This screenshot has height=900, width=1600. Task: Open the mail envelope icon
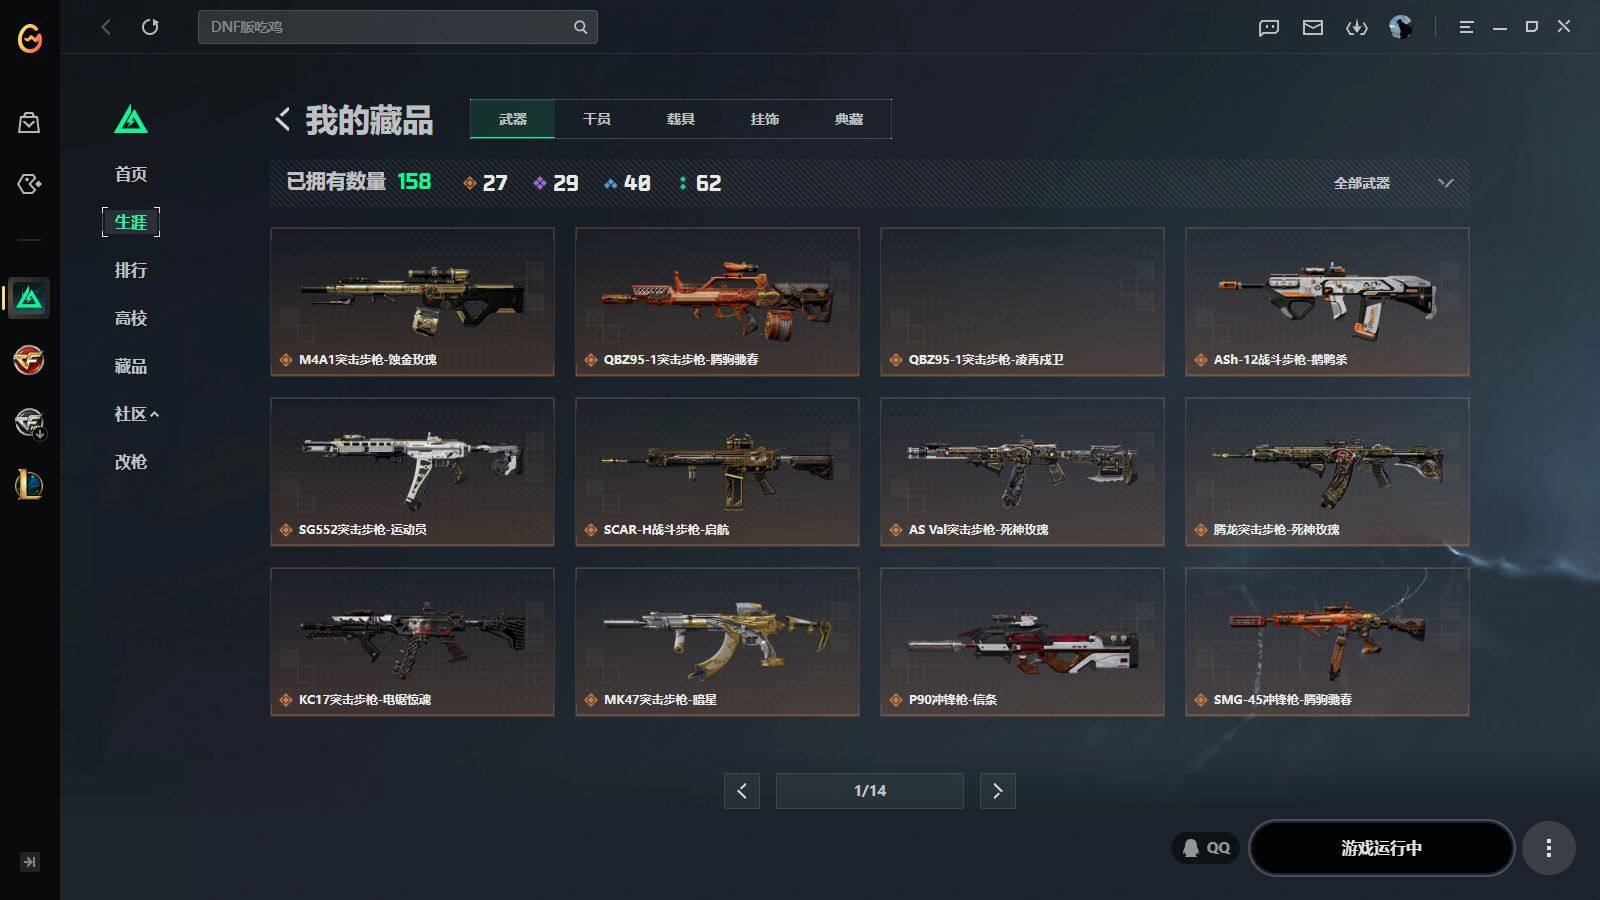1313,28
